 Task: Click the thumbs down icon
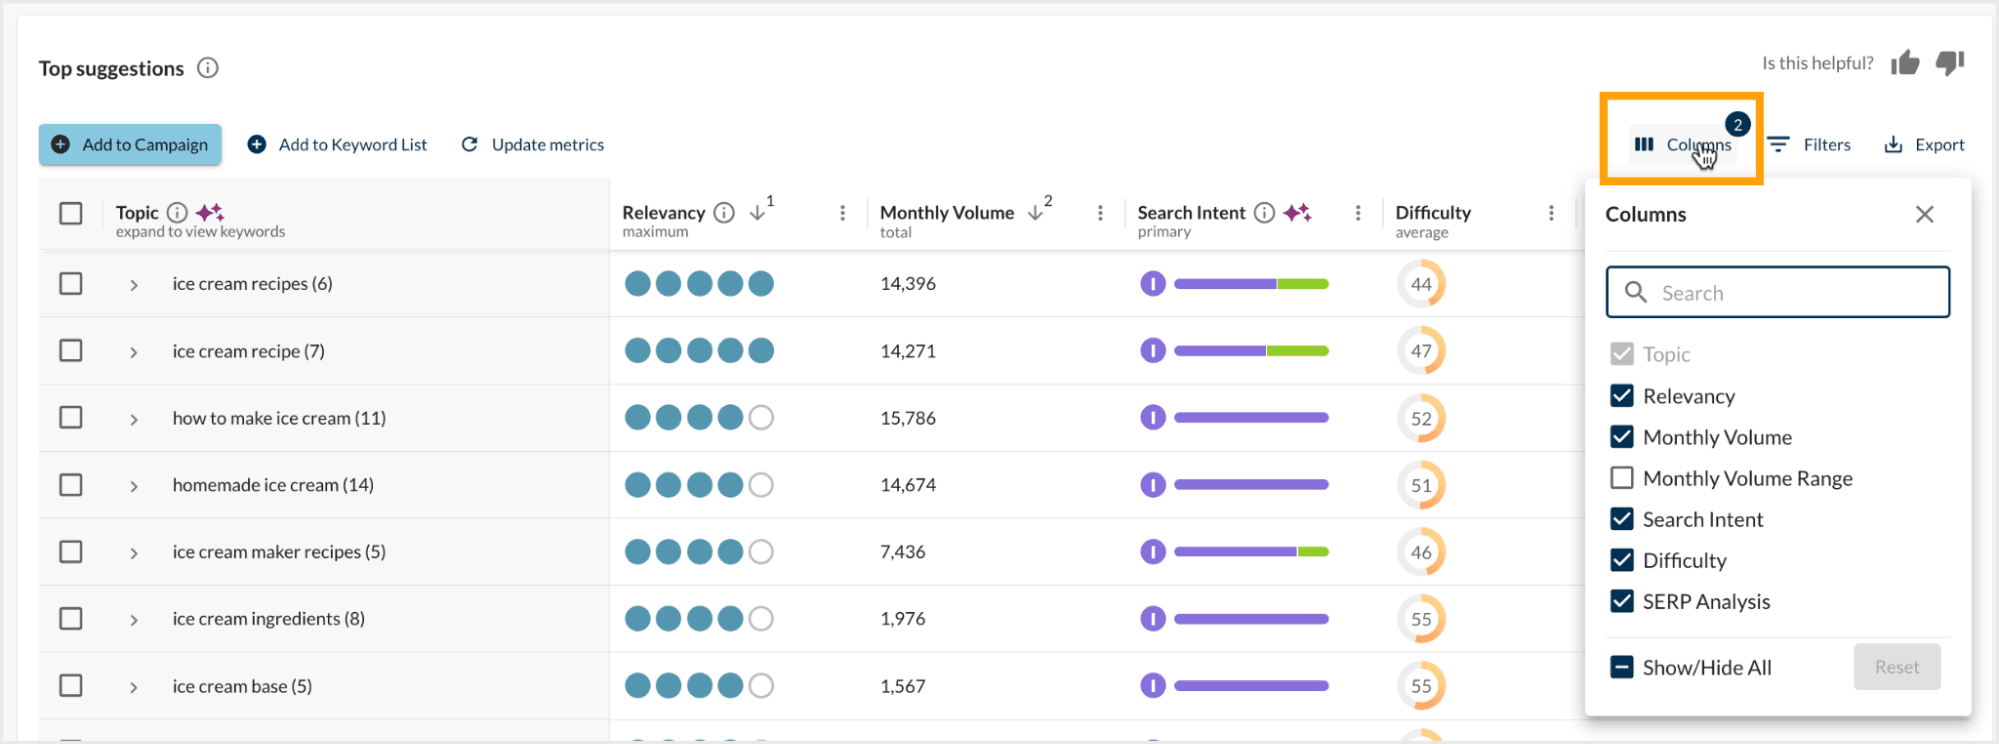coord(1950,64)
